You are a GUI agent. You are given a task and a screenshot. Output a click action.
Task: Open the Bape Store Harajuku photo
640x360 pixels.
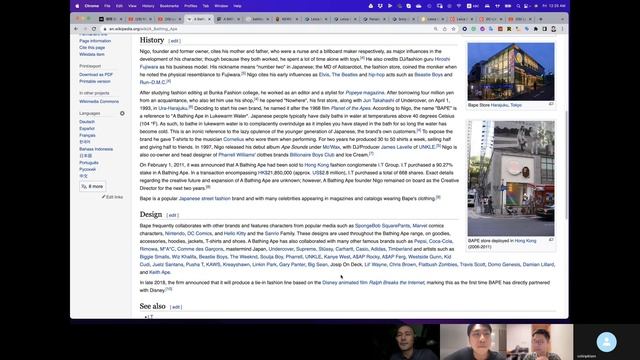pyautogui.click(x=511, y=71)
